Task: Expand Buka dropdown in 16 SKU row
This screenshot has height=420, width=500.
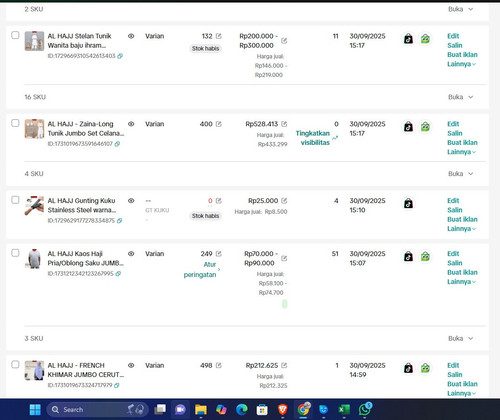Action: click(461, 97)
